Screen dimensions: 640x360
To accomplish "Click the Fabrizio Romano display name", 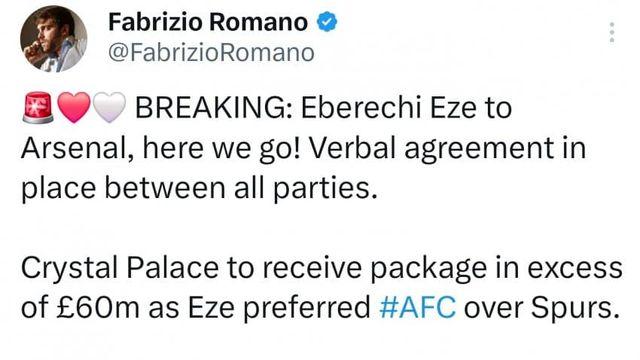I will pos(208,22).
